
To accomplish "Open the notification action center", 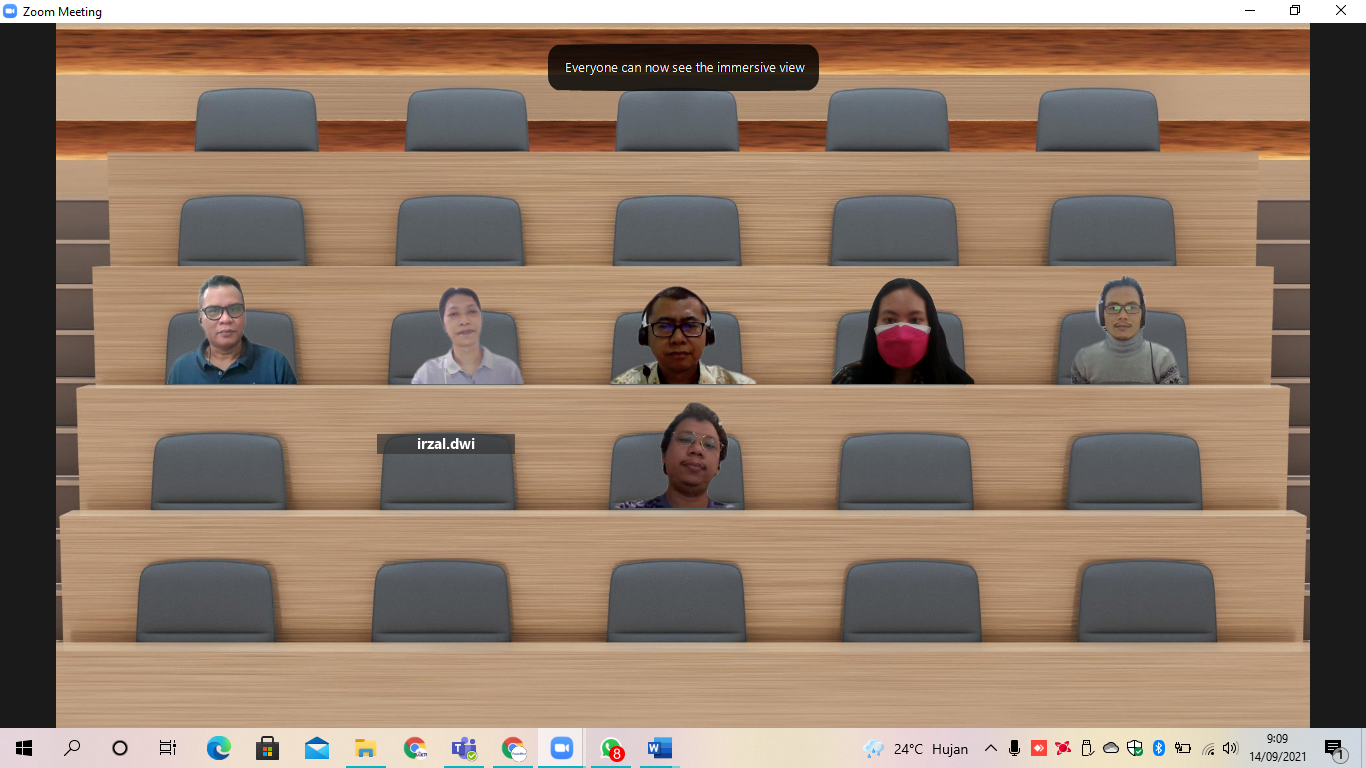I will (1334, 749).
